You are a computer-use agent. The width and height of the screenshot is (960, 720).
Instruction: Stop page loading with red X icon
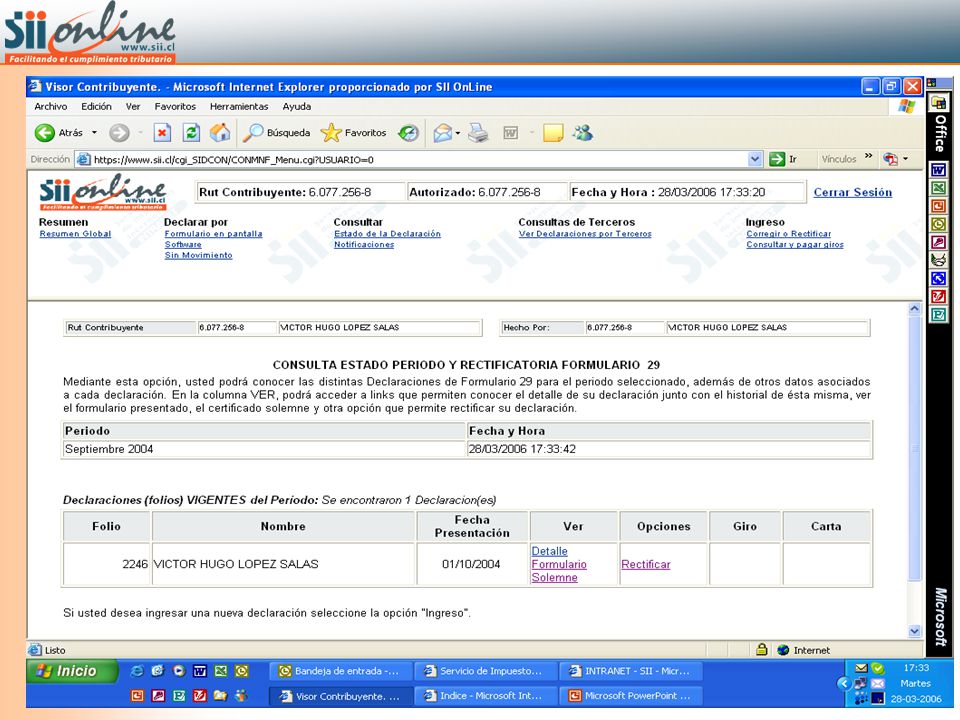click(x=162, y=132)
